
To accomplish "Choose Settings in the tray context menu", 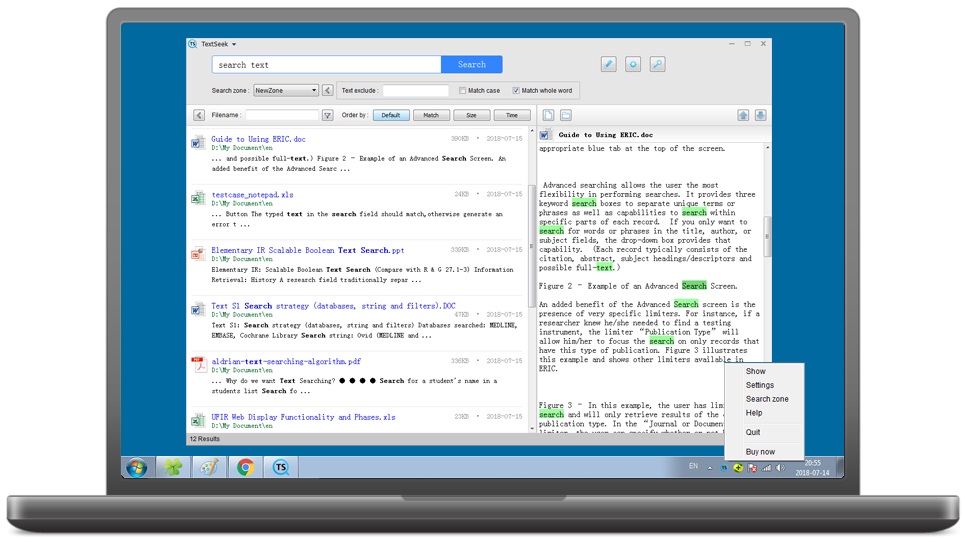I will [x=759, y=385].
